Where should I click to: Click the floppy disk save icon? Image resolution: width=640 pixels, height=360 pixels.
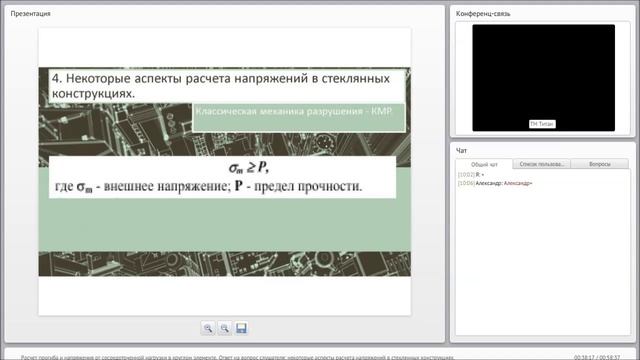(241, 328)
